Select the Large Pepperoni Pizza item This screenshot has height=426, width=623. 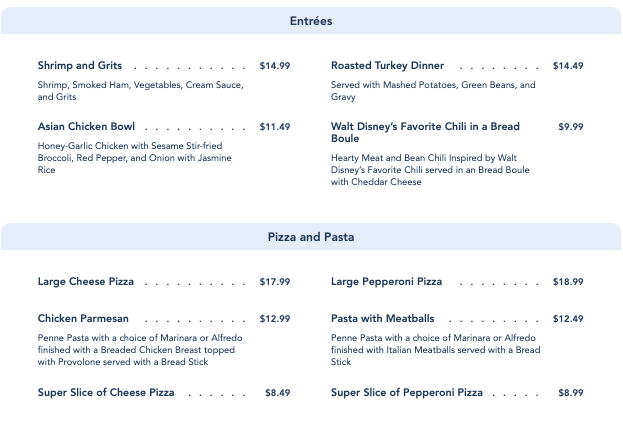[386, 282]
